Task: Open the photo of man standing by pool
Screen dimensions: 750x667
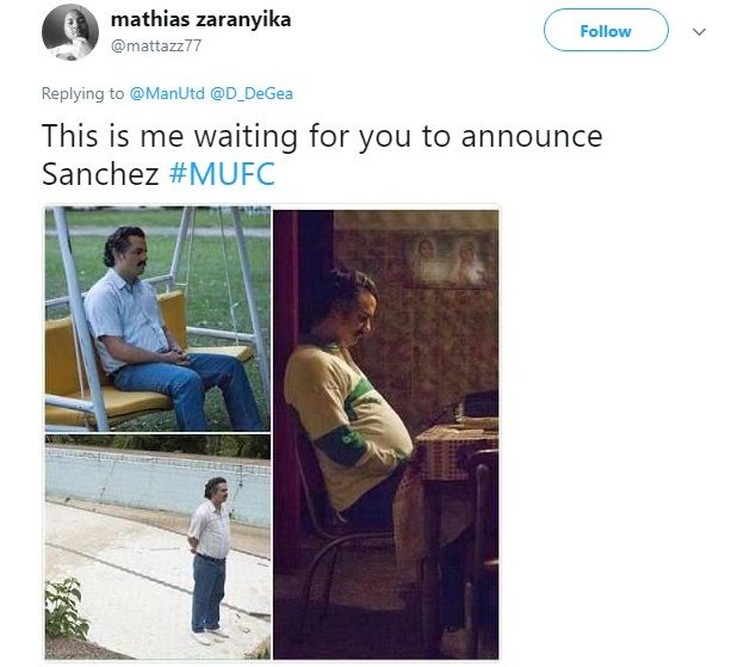Action: pyautogui.click(x=157, y=547)
